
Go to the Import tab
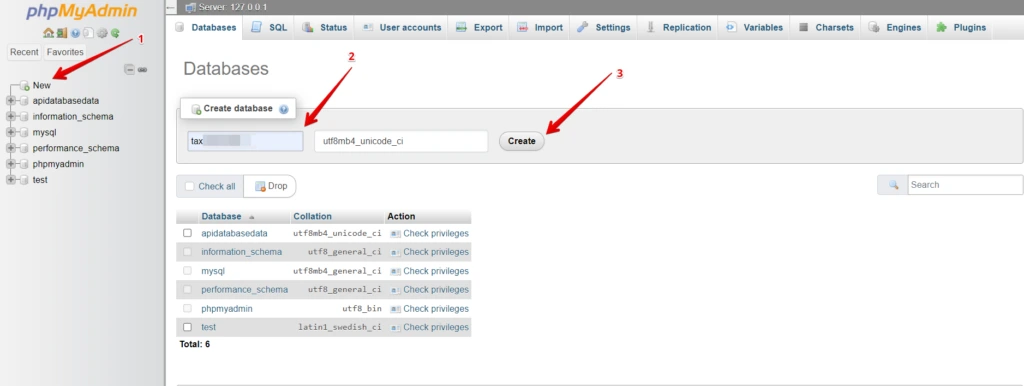pyautogui.click(x=540, y=27)
